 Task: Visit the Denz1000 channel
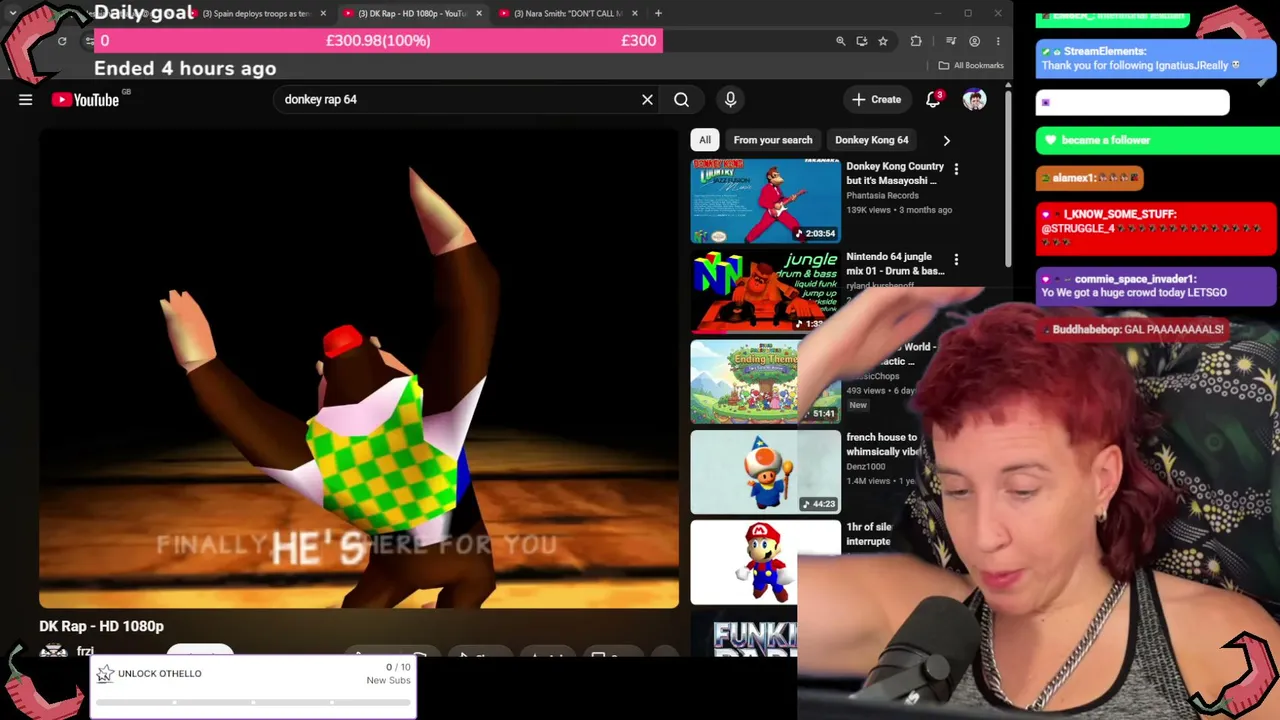pyautogui.click(x=866, y=467)
